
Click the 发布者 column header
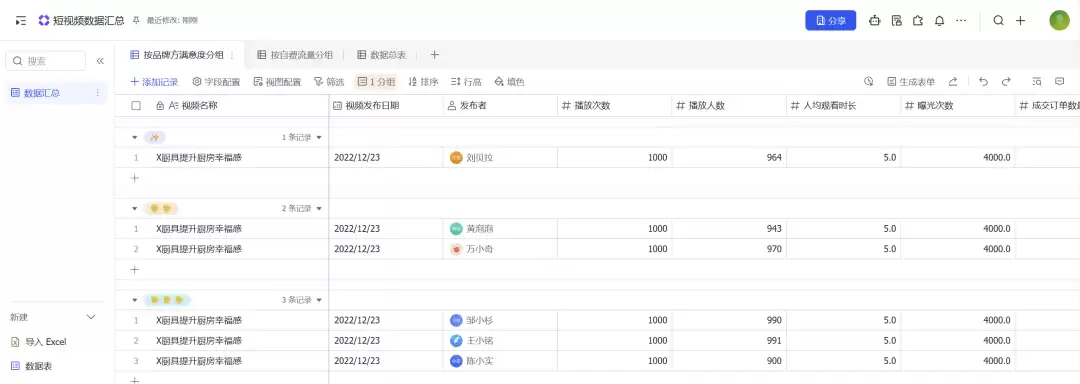tap(501, 105)
